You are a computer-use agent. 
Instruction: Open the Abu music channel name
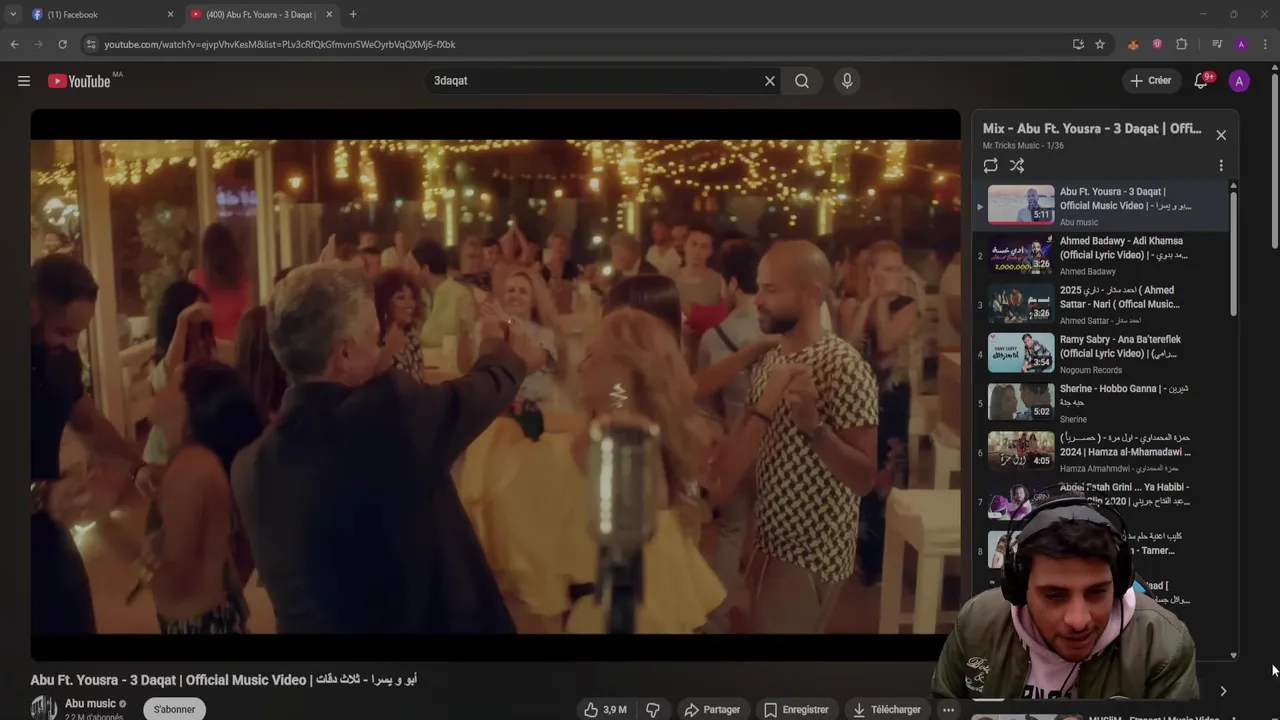[90, 703]
